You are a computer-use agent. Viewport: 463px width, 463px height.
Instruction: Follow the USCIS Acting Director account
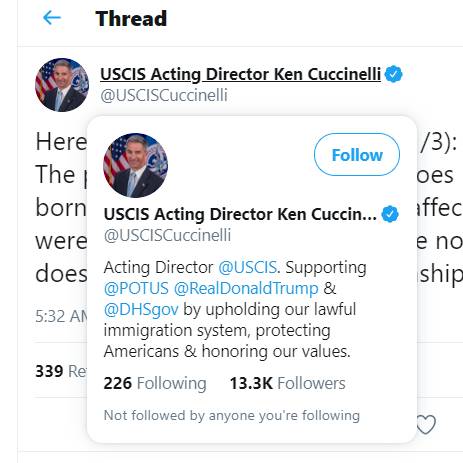pyautogui.click(x=357, y=155)
